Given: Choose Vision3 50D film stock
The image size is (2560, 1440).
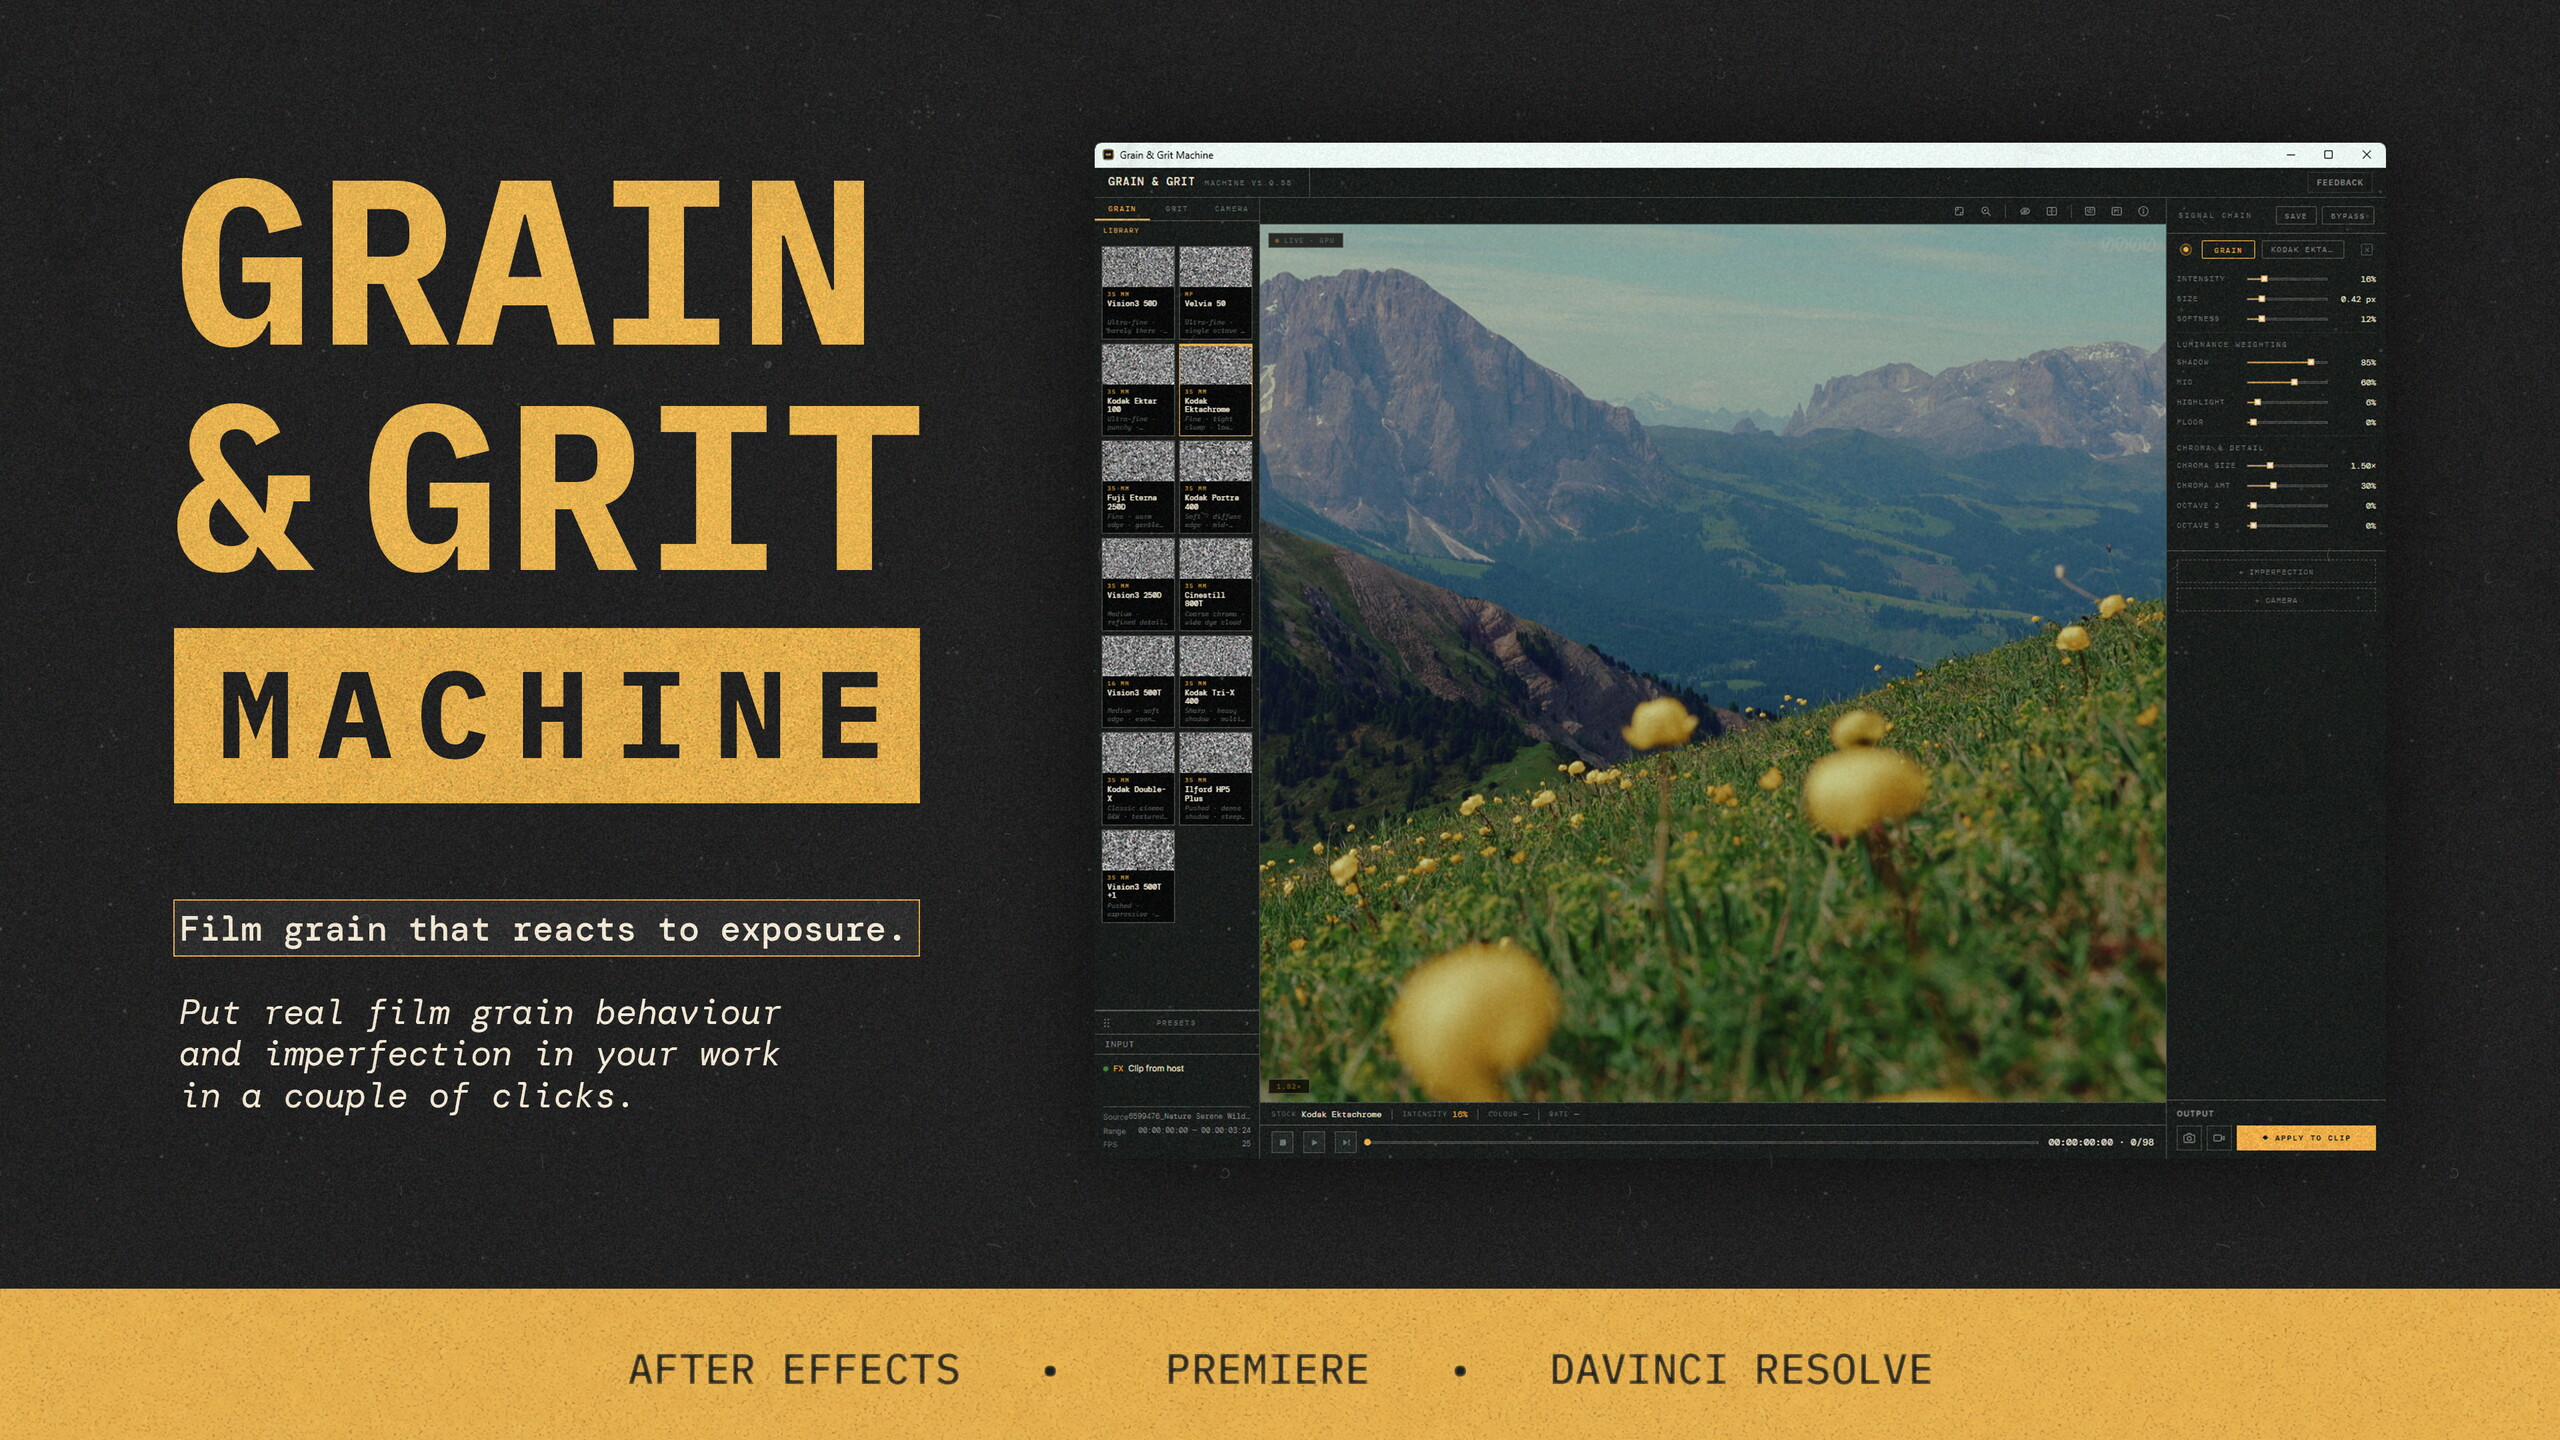Looking at the screenshot, I should (1138, 293).
